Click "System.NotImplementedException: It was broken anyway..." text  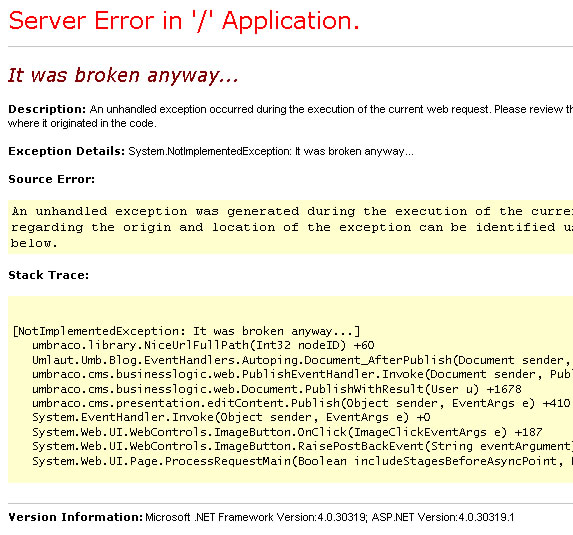tap(271, 151)
